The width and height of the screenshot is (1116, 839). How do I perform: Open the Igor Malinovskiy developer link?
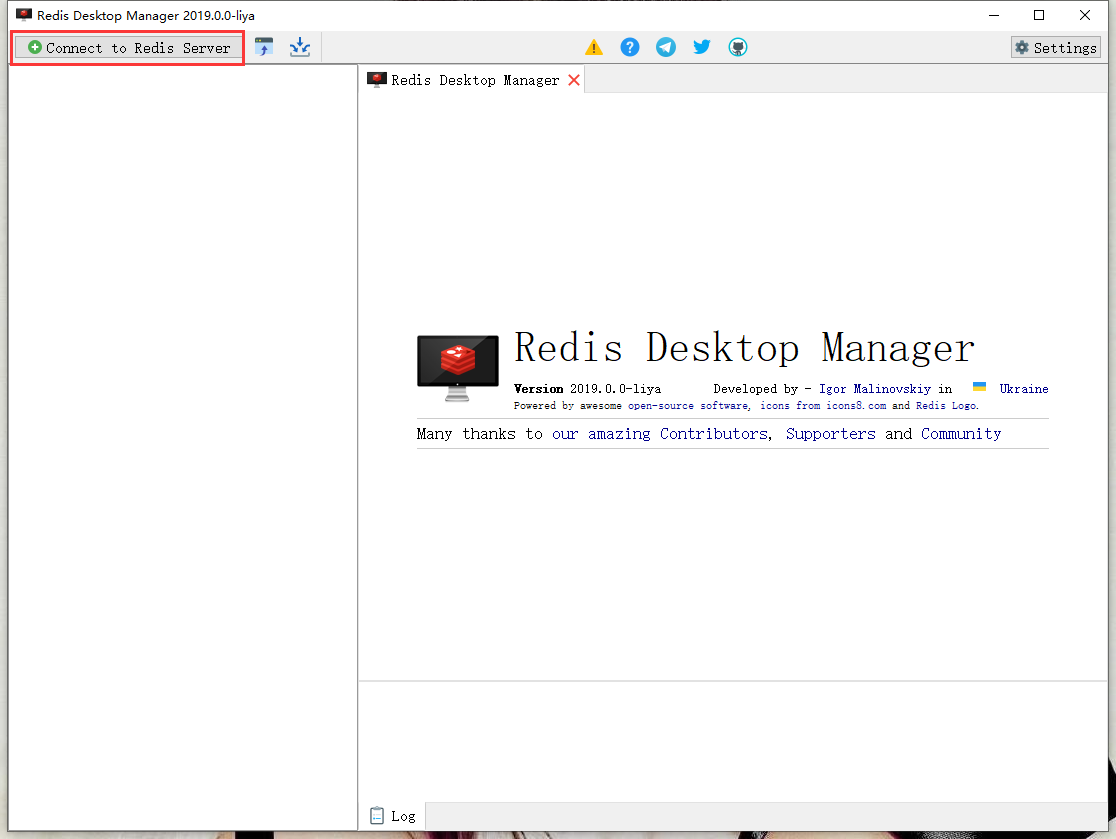(875, 389)
